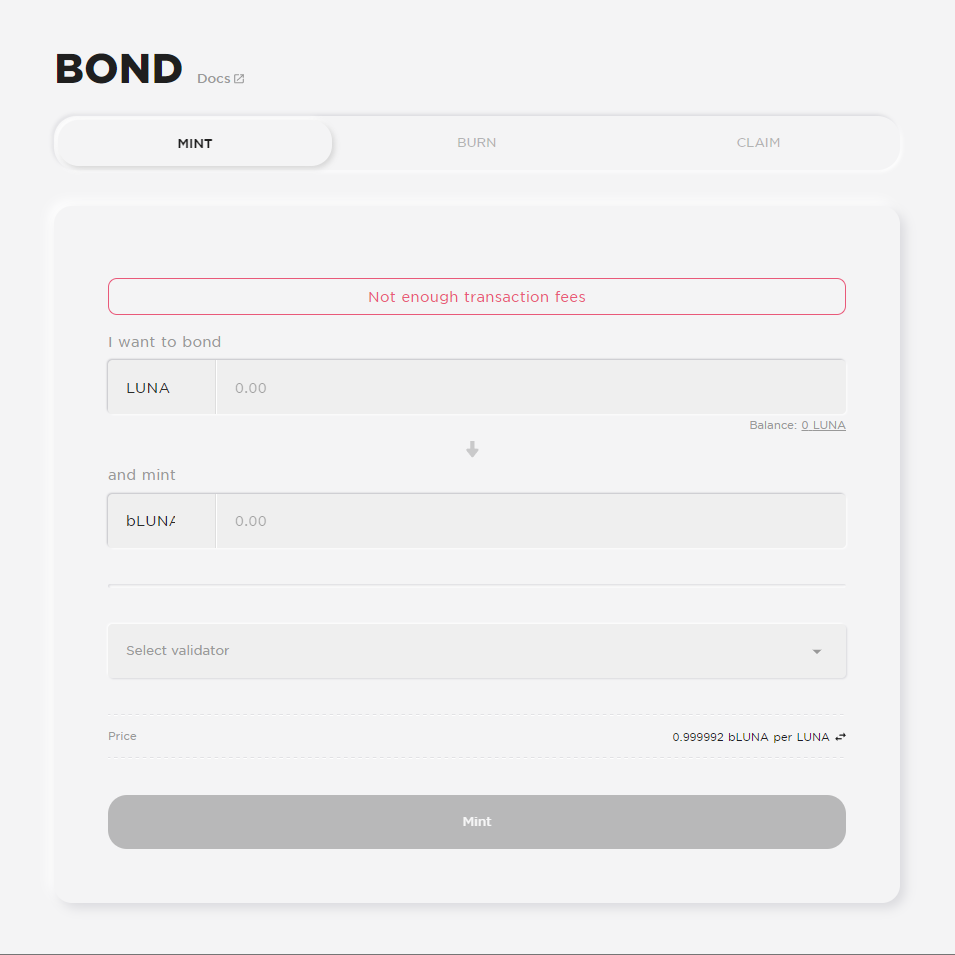Open the Docs external link icon
Image resolution: width=955 pixels, height=955 pixels.
(x=239, y=79)
